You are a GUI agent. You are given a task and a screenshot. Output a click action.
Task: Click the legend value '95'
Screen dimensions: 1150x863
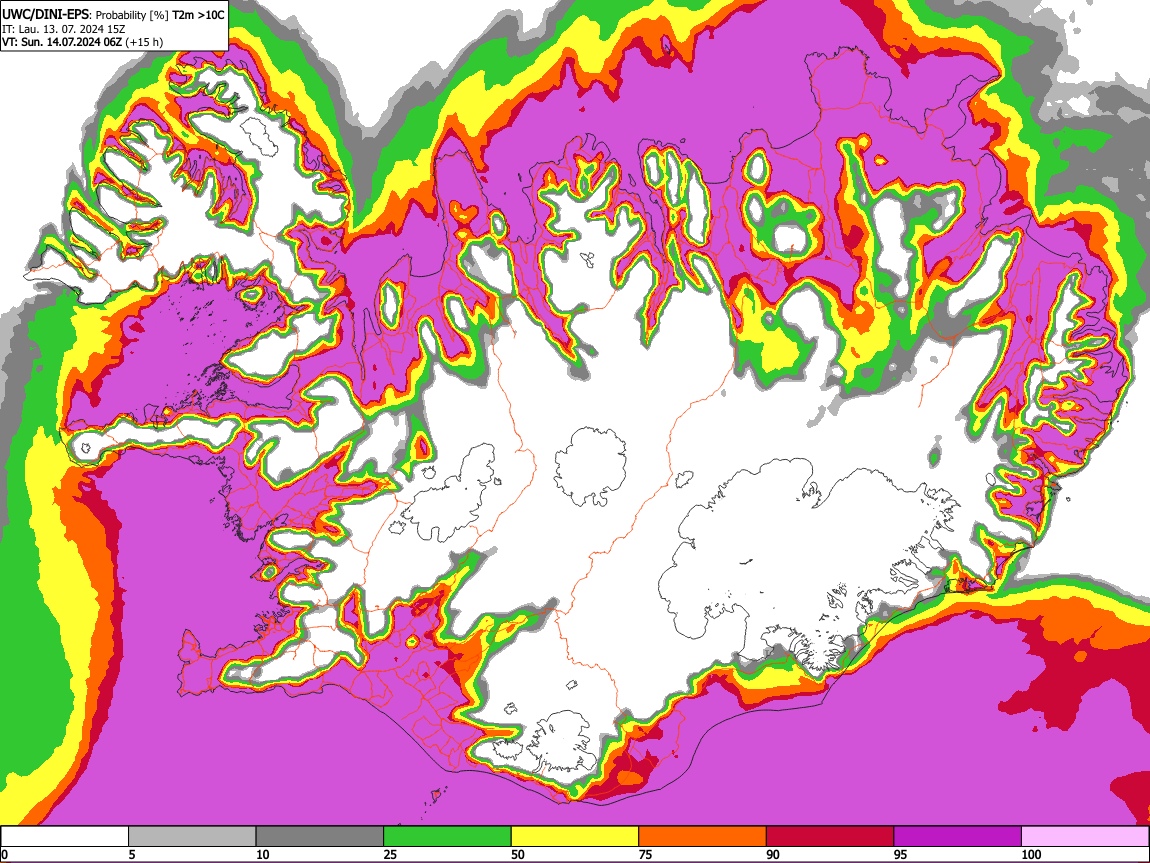coord(900,854)
